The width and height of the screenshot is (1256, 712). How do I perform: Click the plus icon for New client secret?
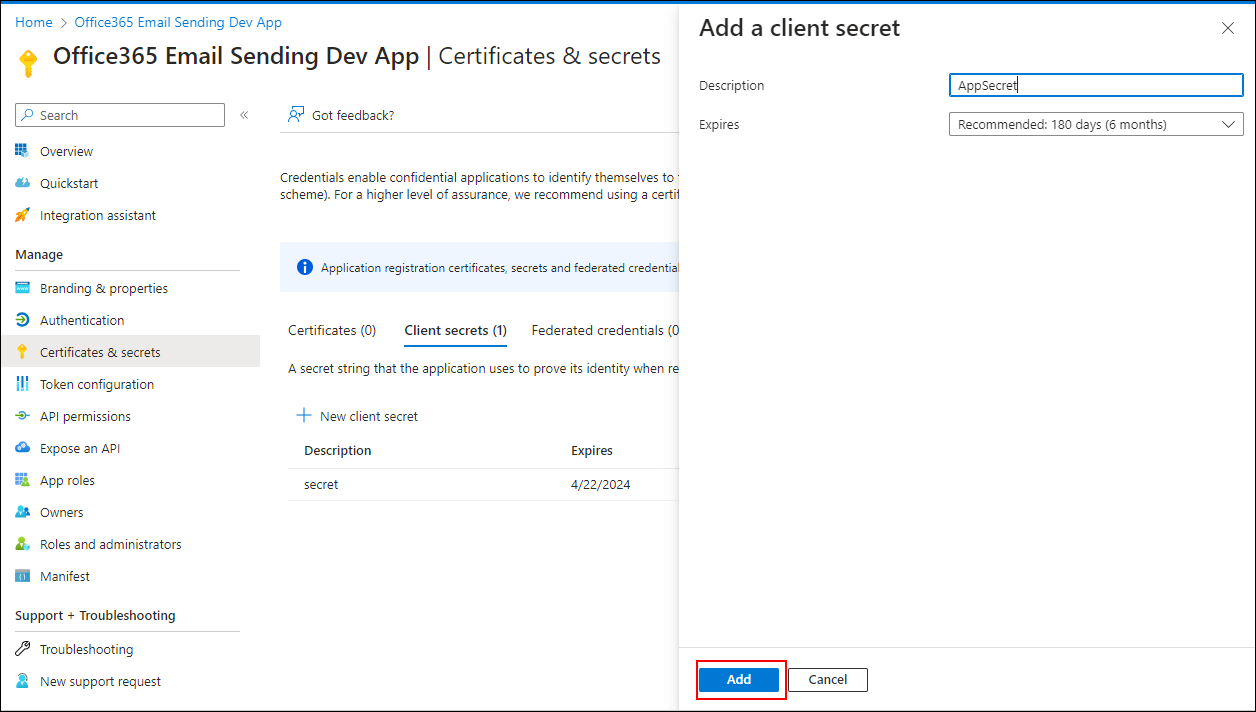(x=304, y=416)
